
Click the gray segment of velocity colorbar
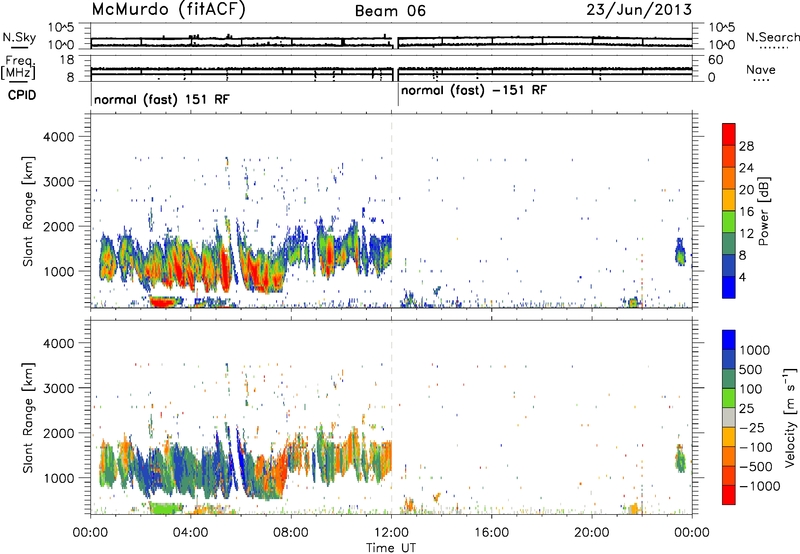(x=729, y=417)
